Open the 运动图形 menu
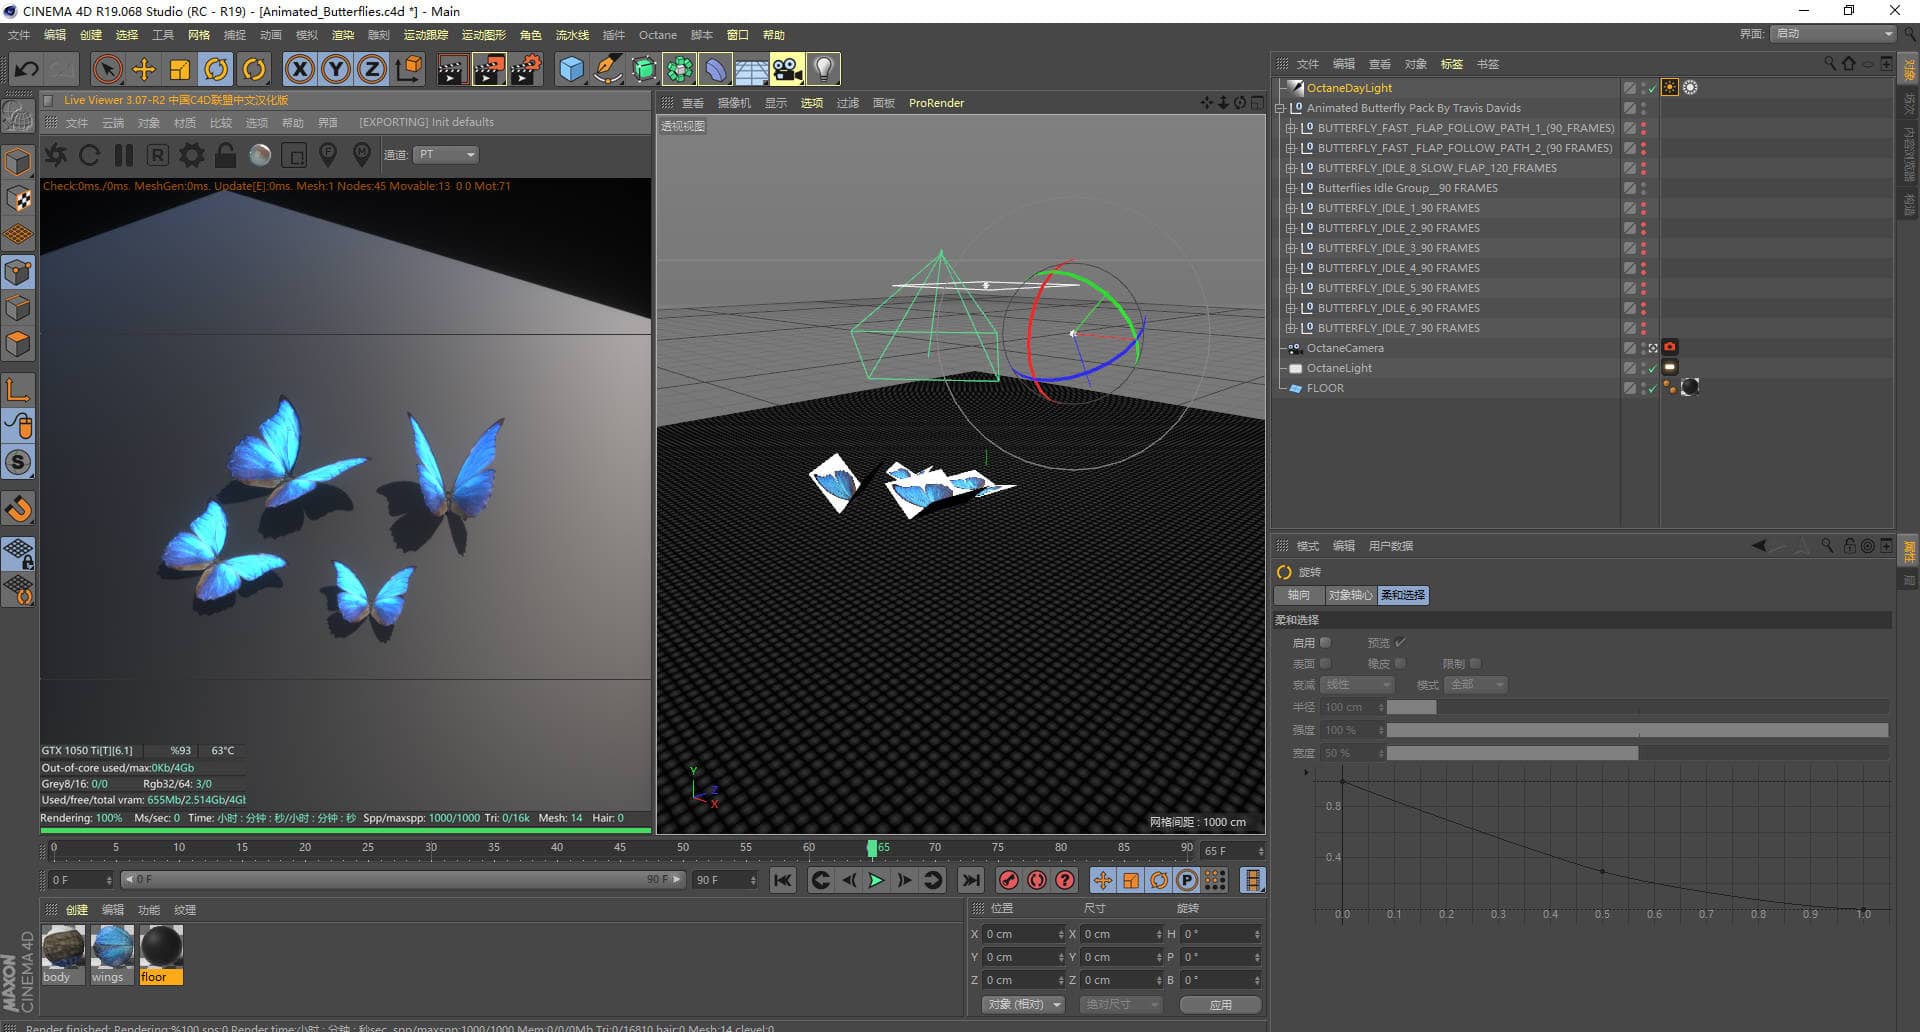Viewport: 1920px width, 1032px height. 484,35
